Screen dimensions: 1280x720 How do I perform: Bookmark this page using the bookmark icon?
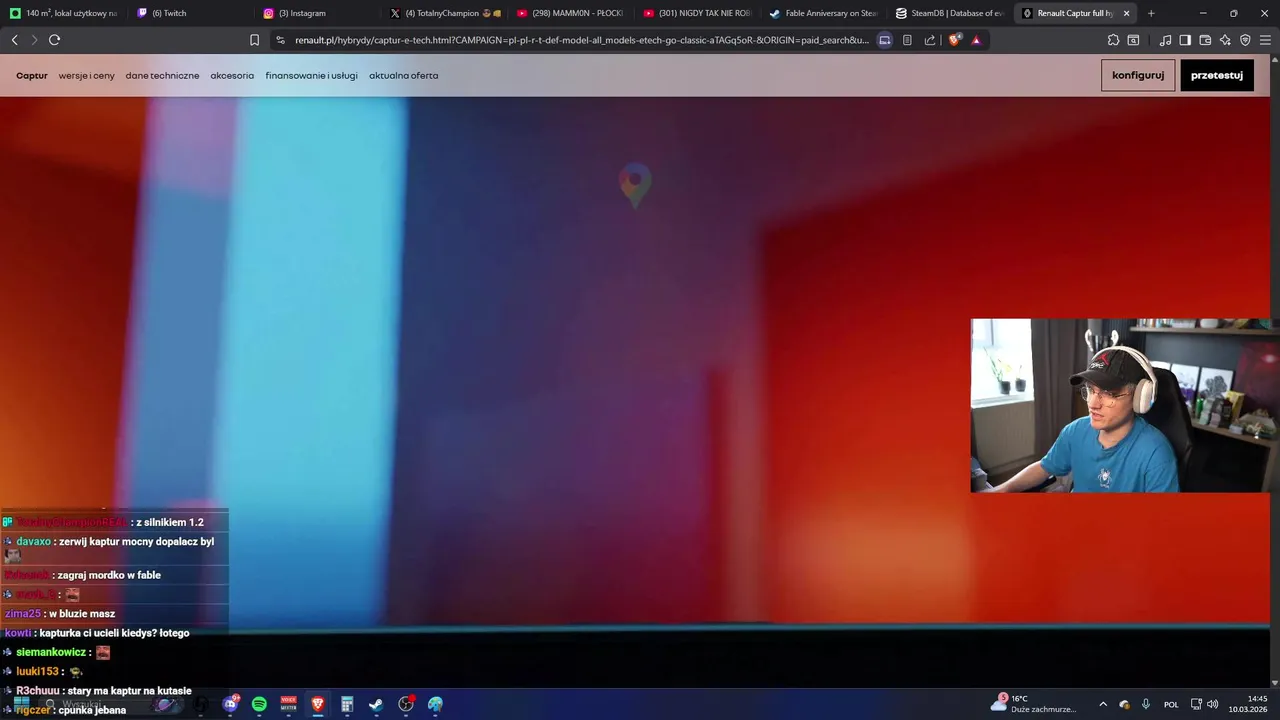[x=254, y=40]
